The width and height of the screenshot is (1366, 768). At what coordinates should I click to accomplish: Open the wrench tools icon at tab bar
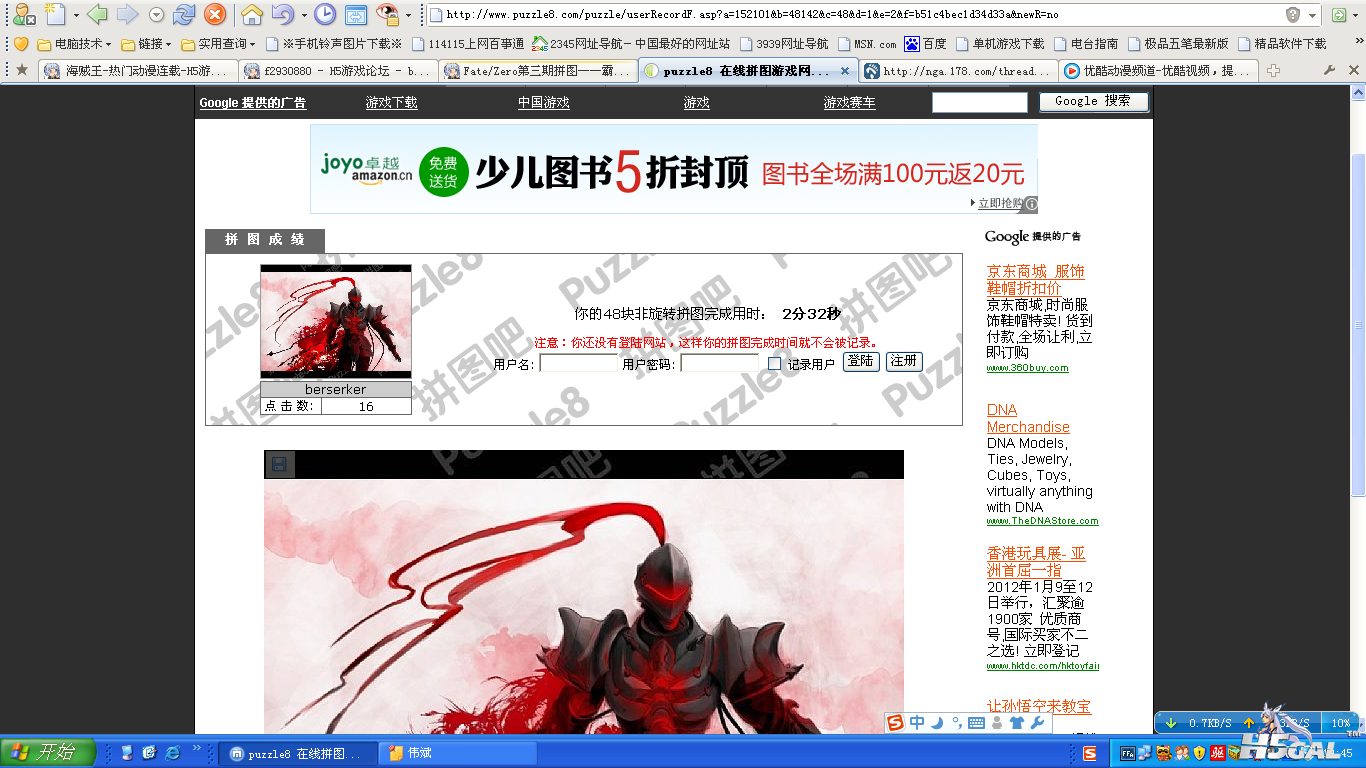click(1329, 71)
